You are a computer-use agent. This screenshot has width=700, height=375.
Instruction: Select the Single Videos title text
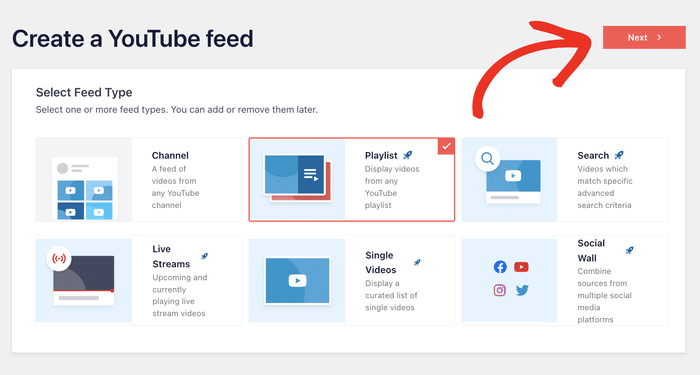click(x=381, y=262)
